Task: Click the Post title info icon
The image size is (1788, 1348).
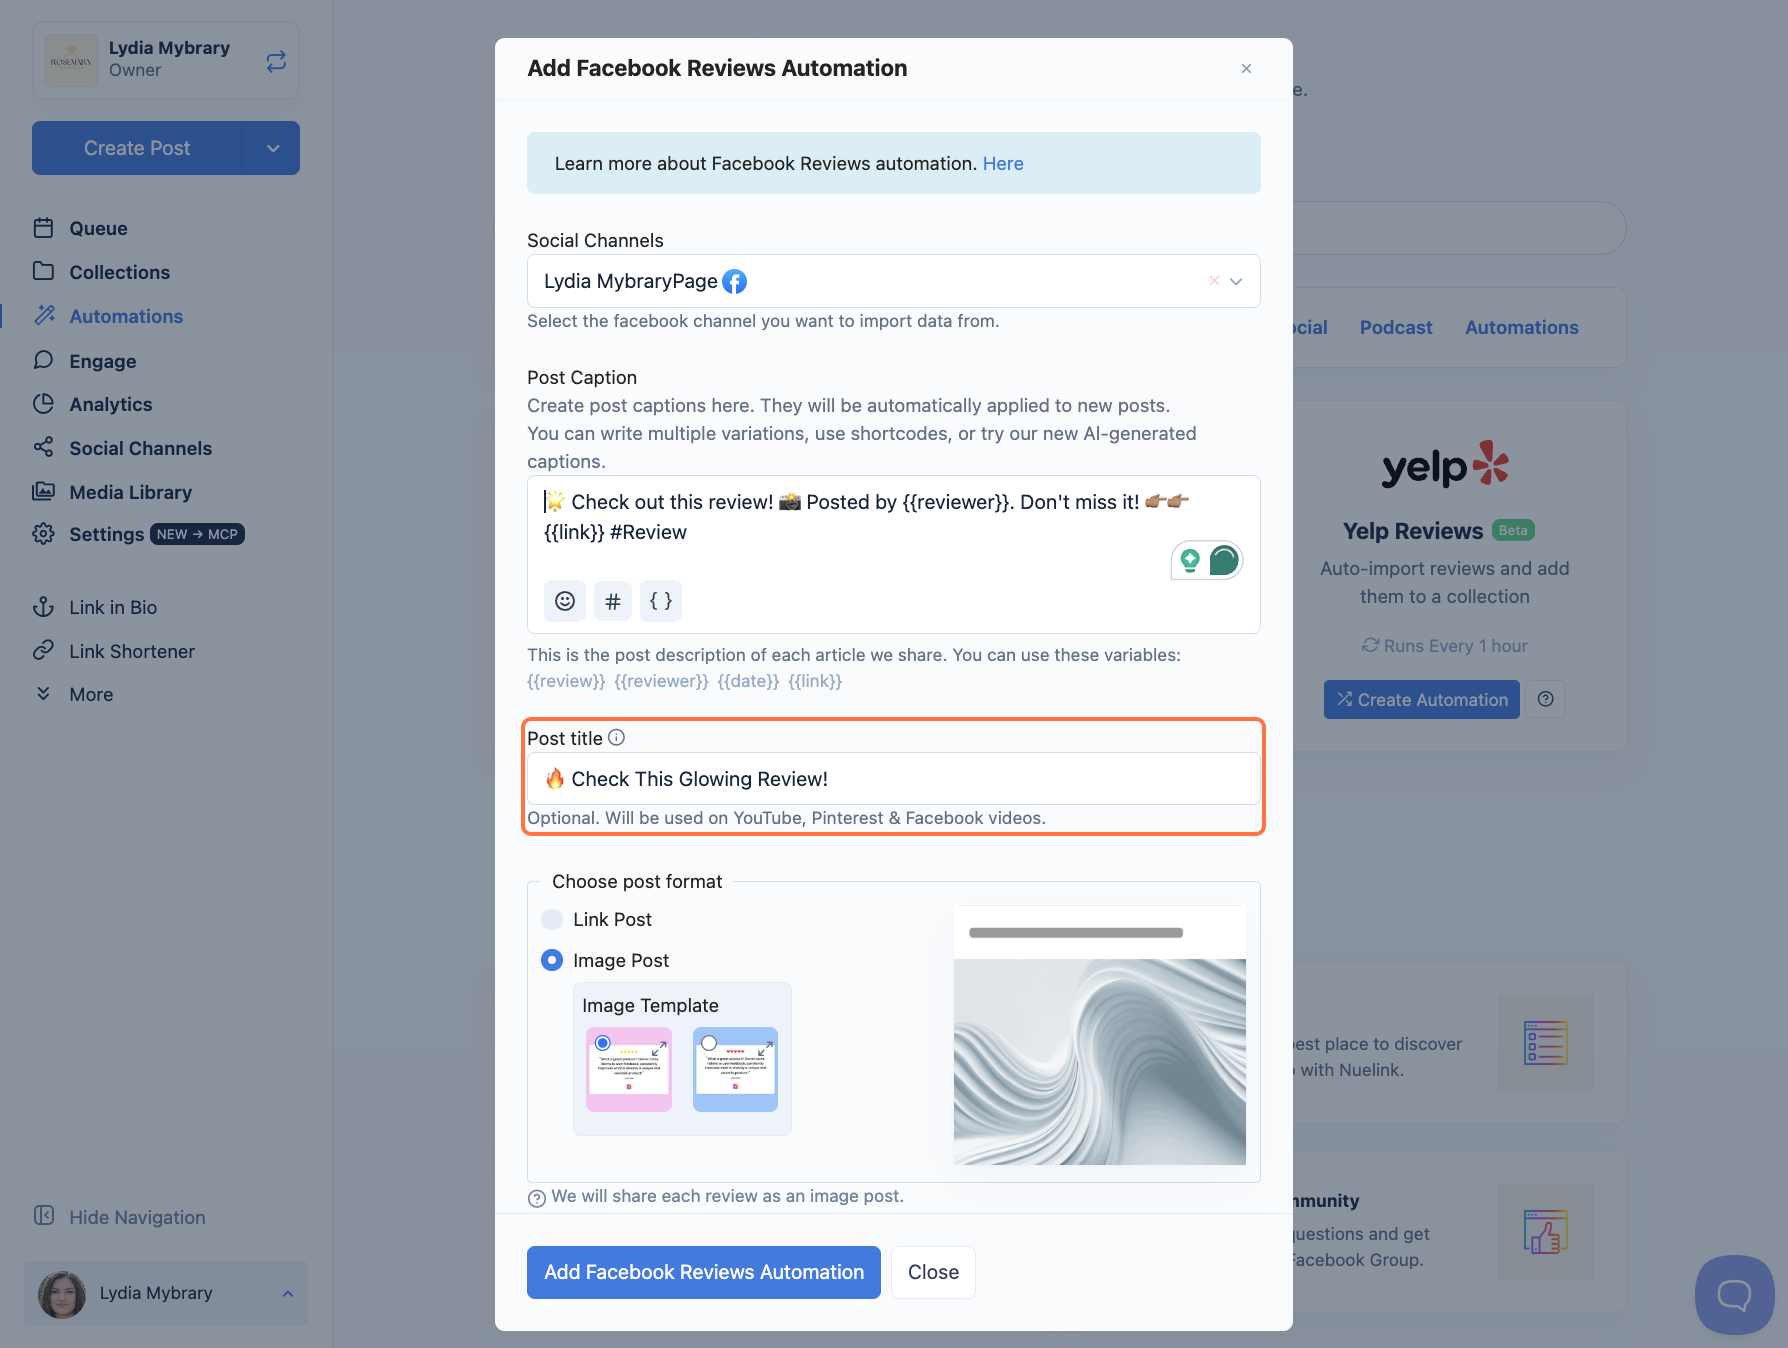Action: coord(617,737)
